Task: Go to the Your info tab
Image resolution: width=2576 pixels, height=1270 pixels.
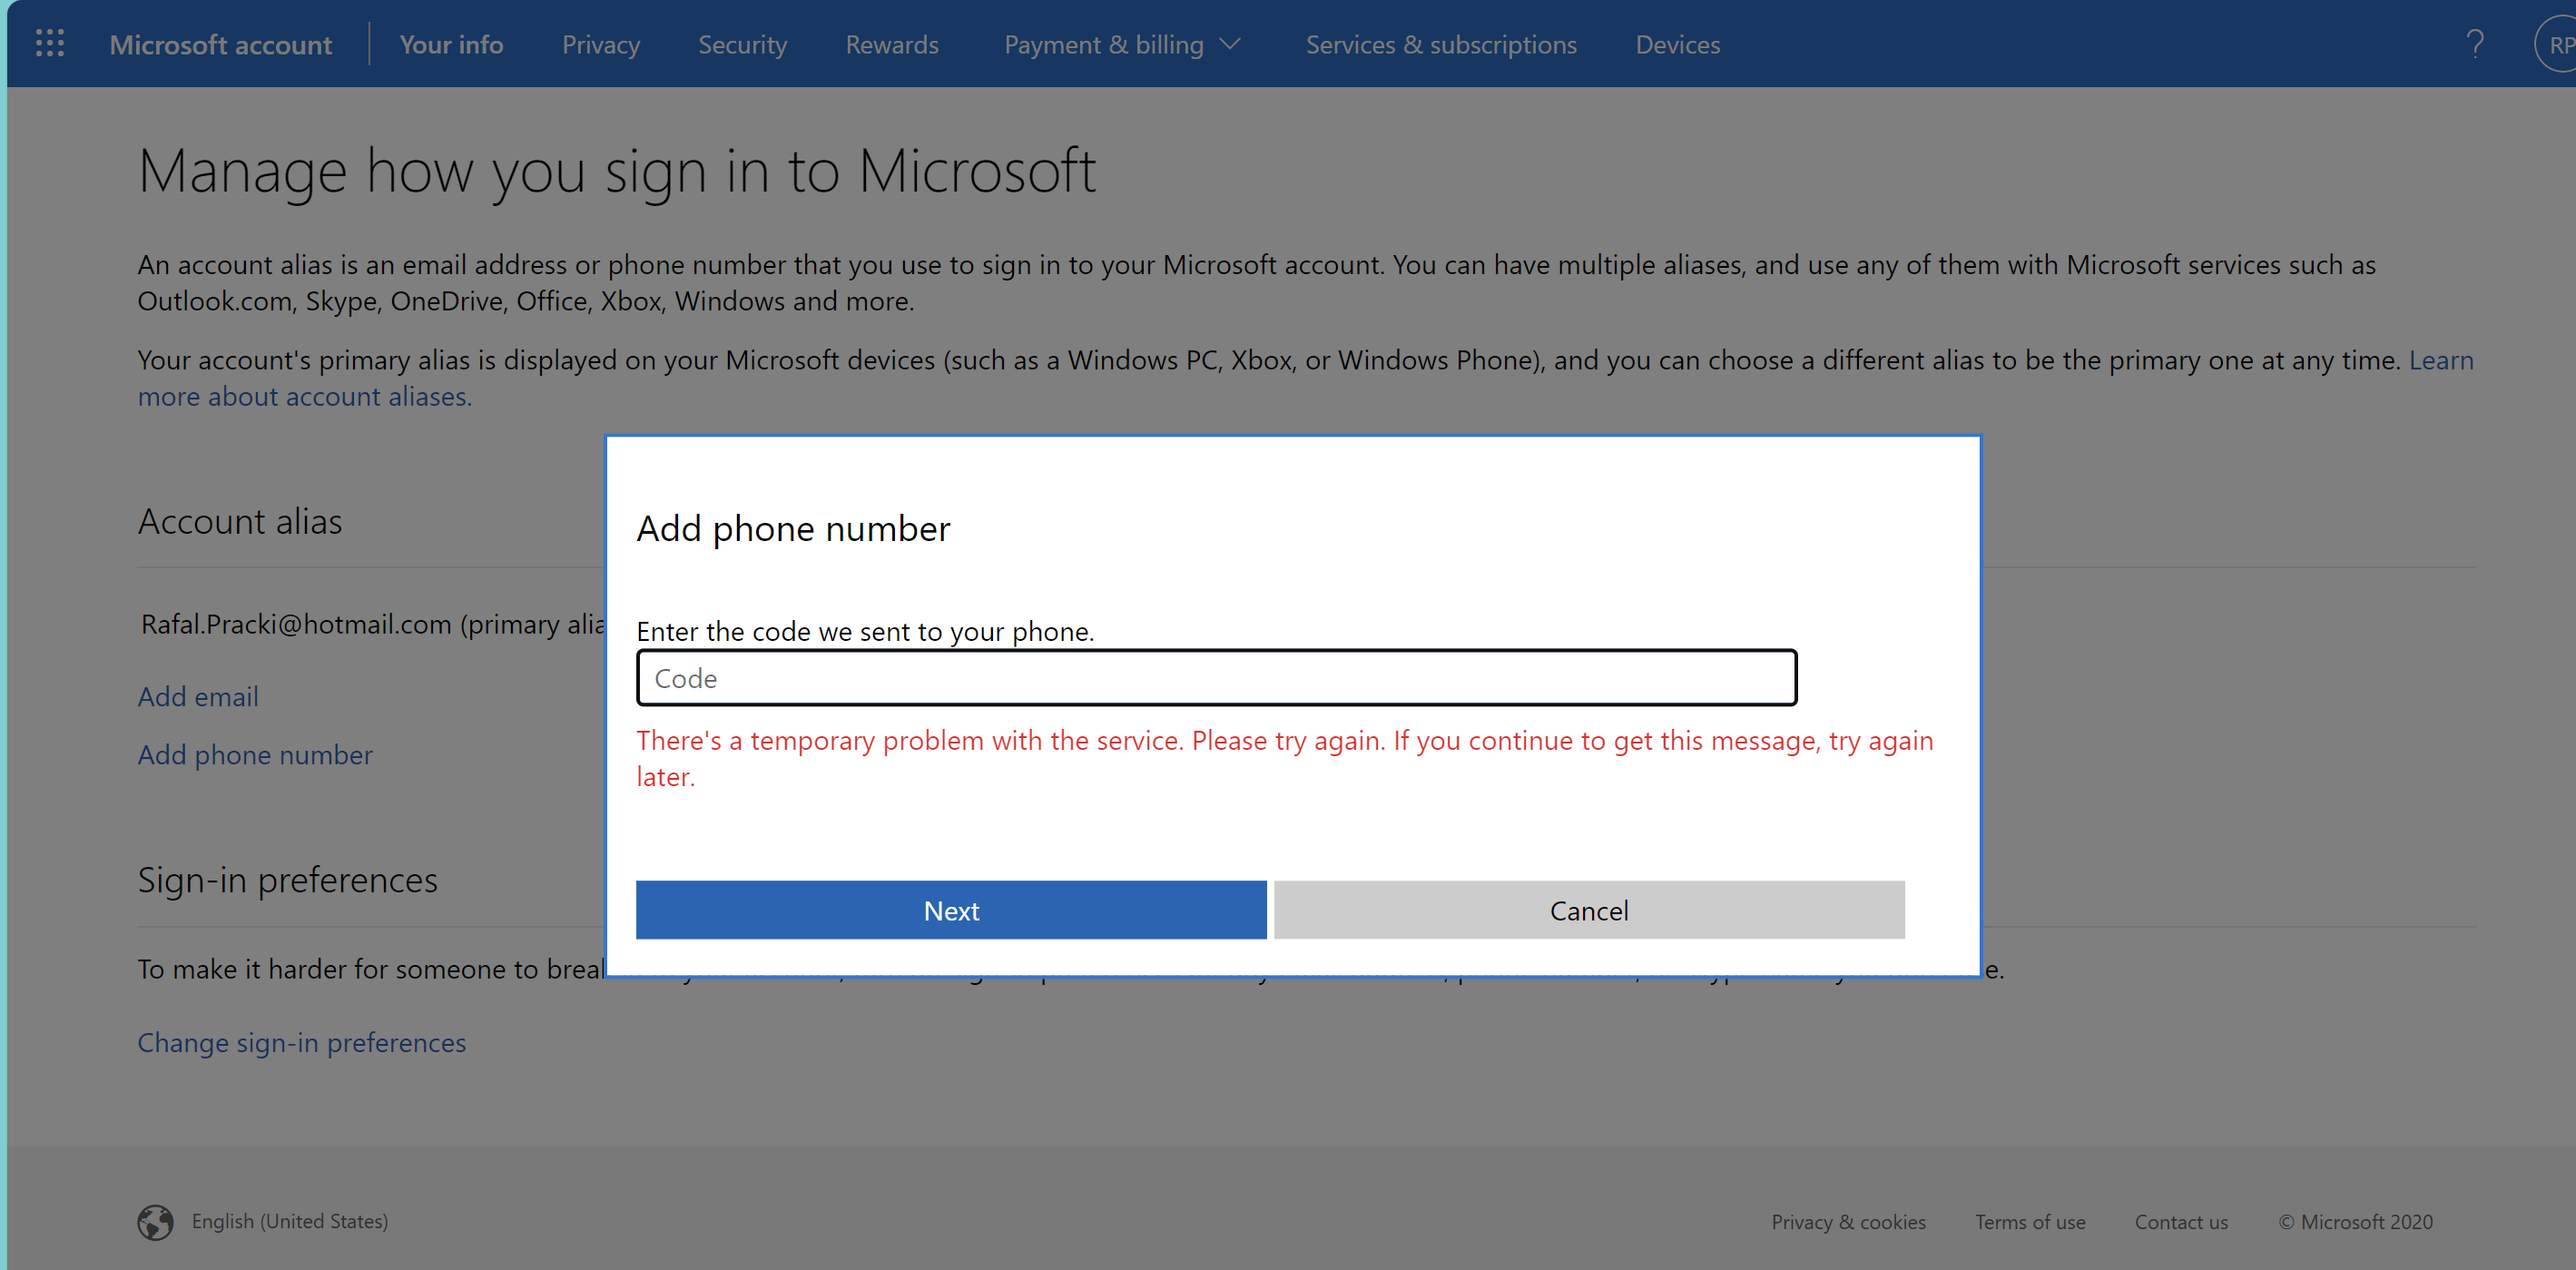Action: [x=451, y=44]
